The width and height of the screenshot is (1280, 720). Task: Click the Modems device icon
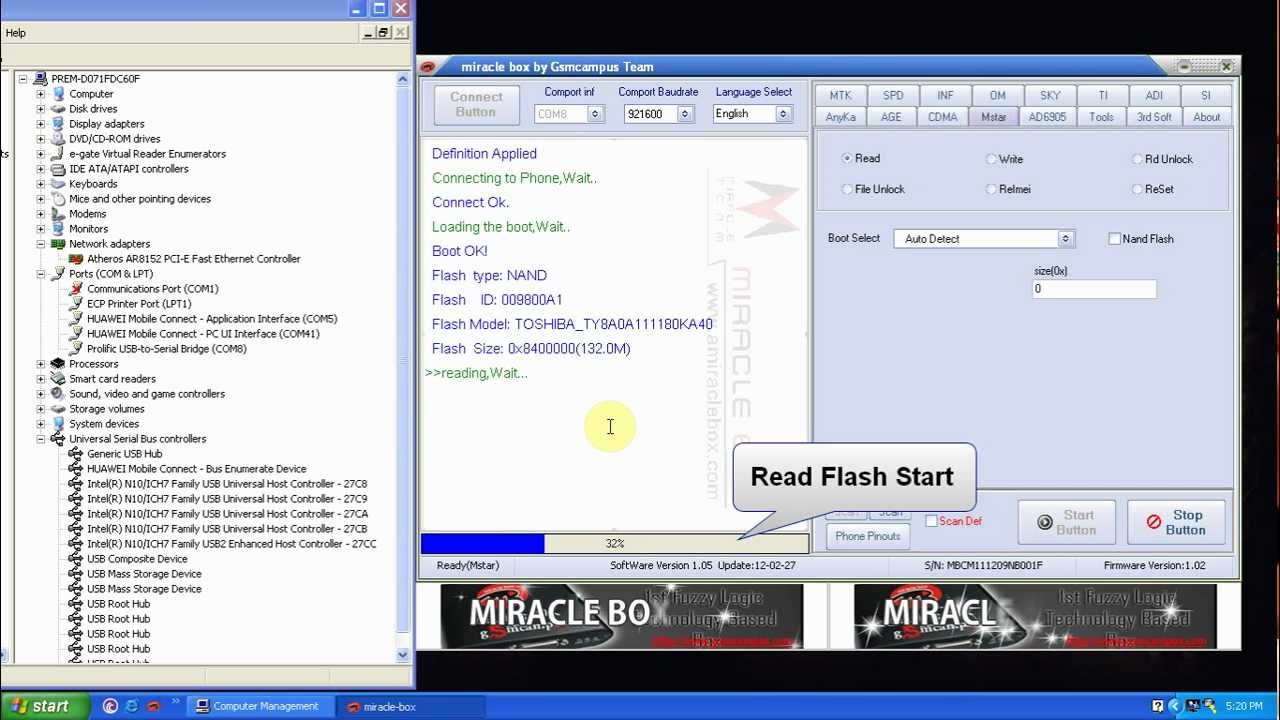(x=58, y=214)
